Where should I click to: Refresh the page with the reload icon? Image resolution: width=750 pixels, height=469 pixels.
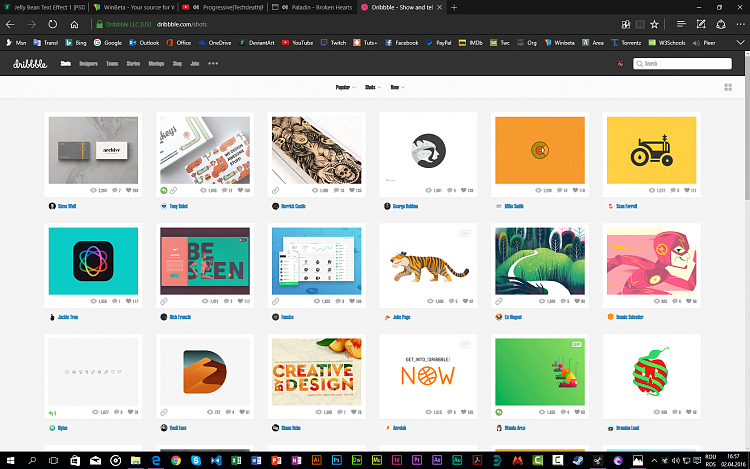point(51,24)
